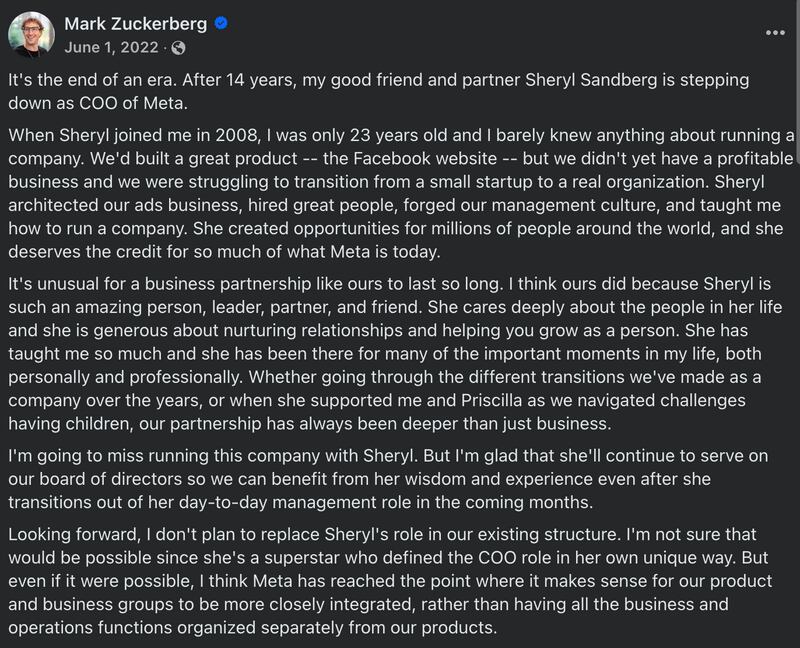800x648 pixels.
Task: Click the paragraph starting "It's the end of an era"
Action: point(390,91)
